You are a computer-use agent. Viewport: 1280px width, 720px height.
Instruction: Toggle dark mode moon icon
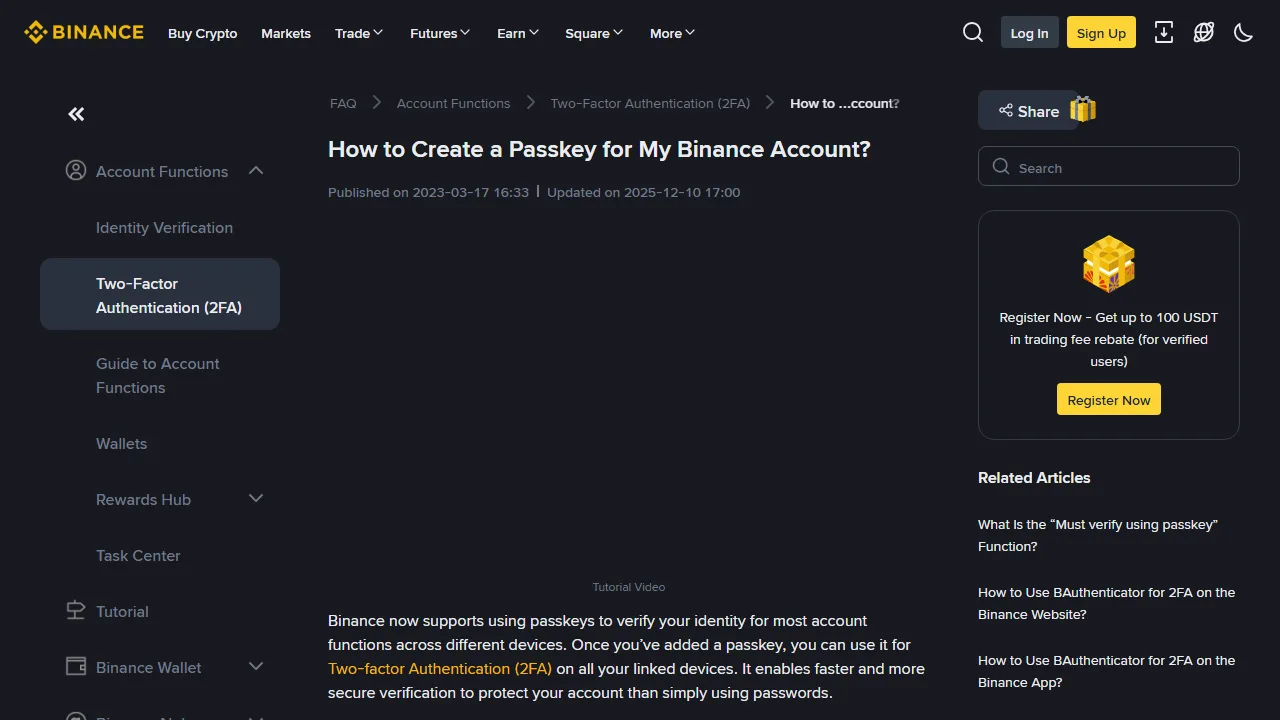(x=1244, y=33)
